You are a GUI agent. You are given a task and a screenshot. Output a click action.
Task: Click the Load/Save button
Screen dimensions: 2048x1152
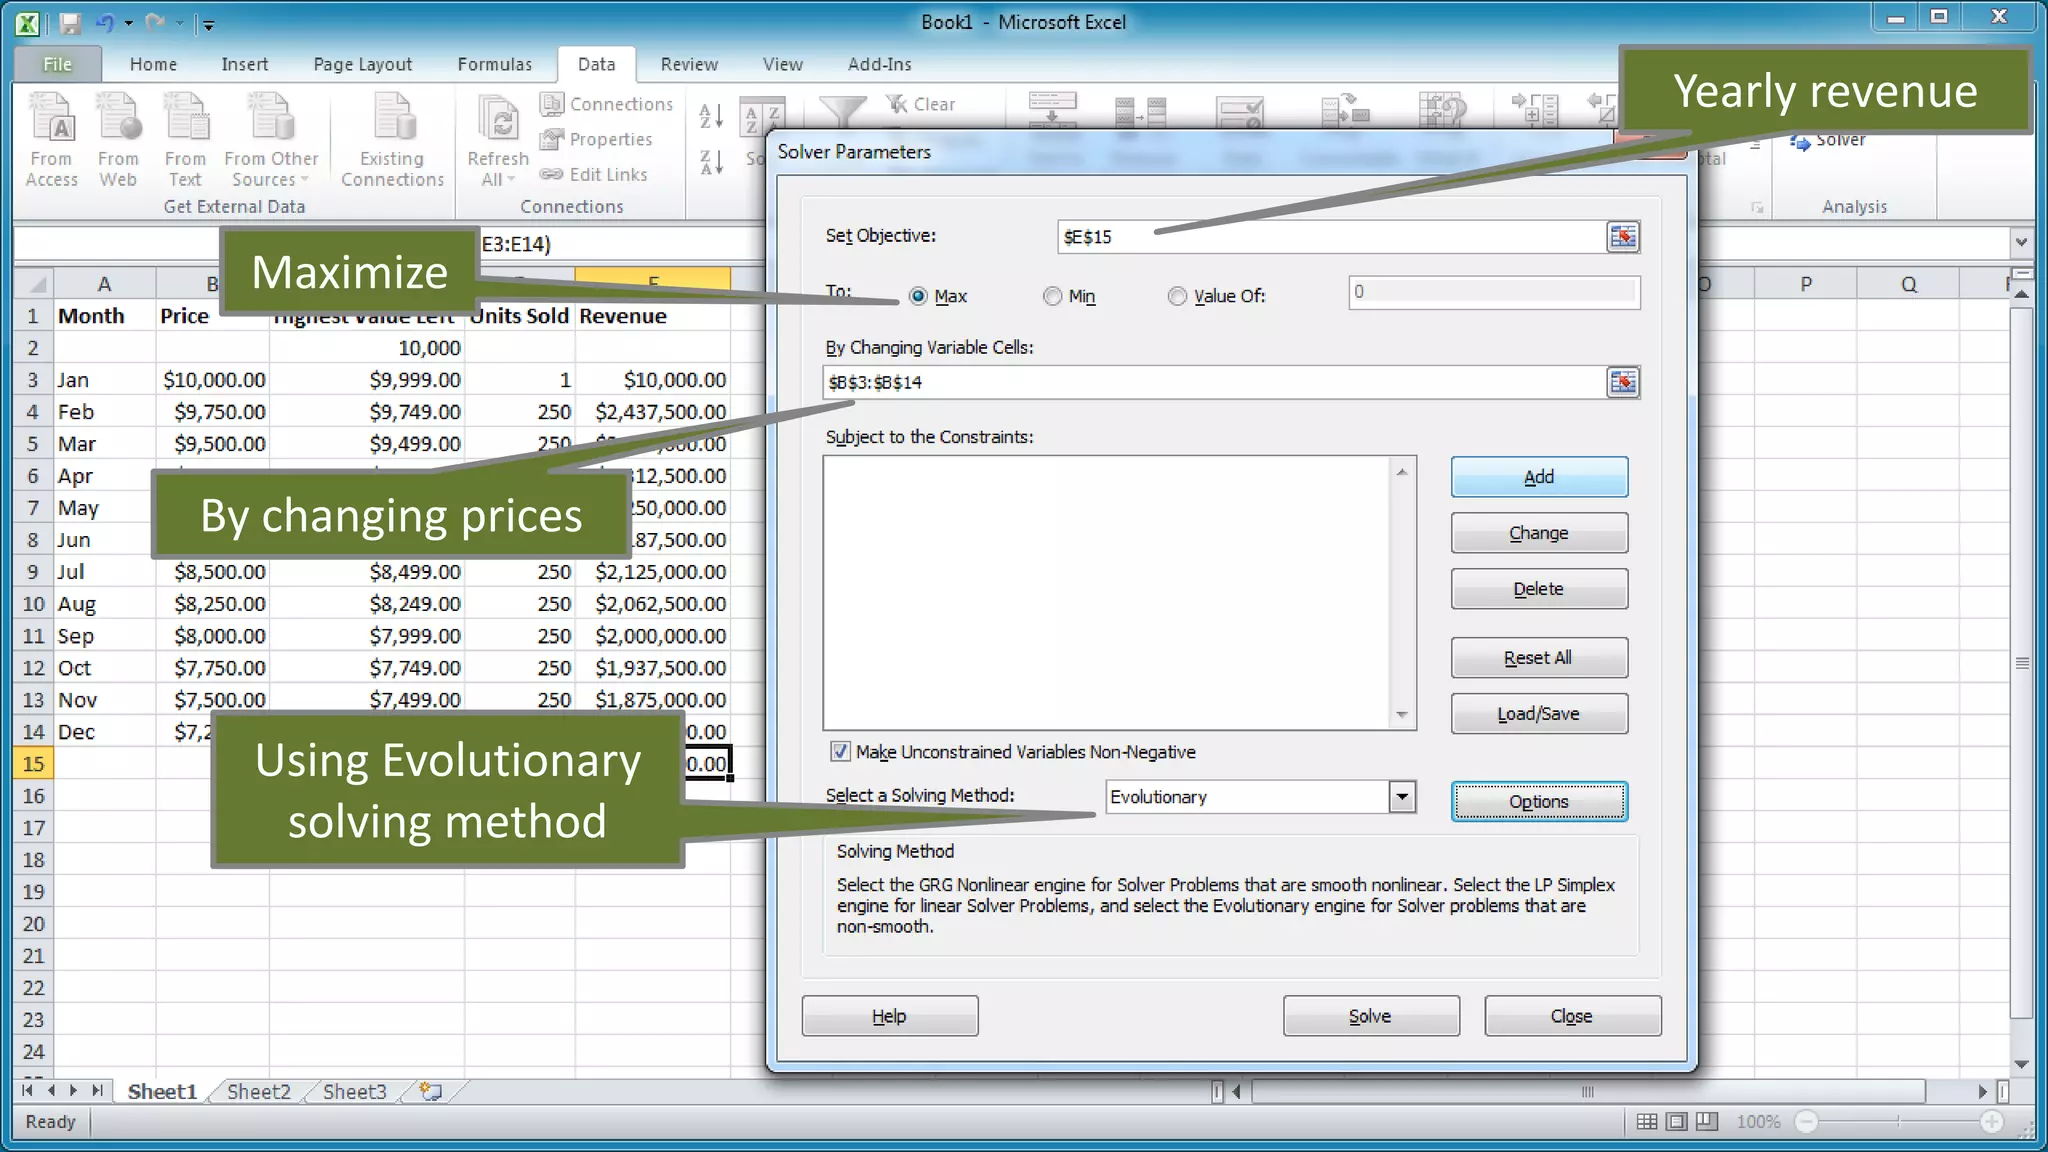click(1539, 714)
